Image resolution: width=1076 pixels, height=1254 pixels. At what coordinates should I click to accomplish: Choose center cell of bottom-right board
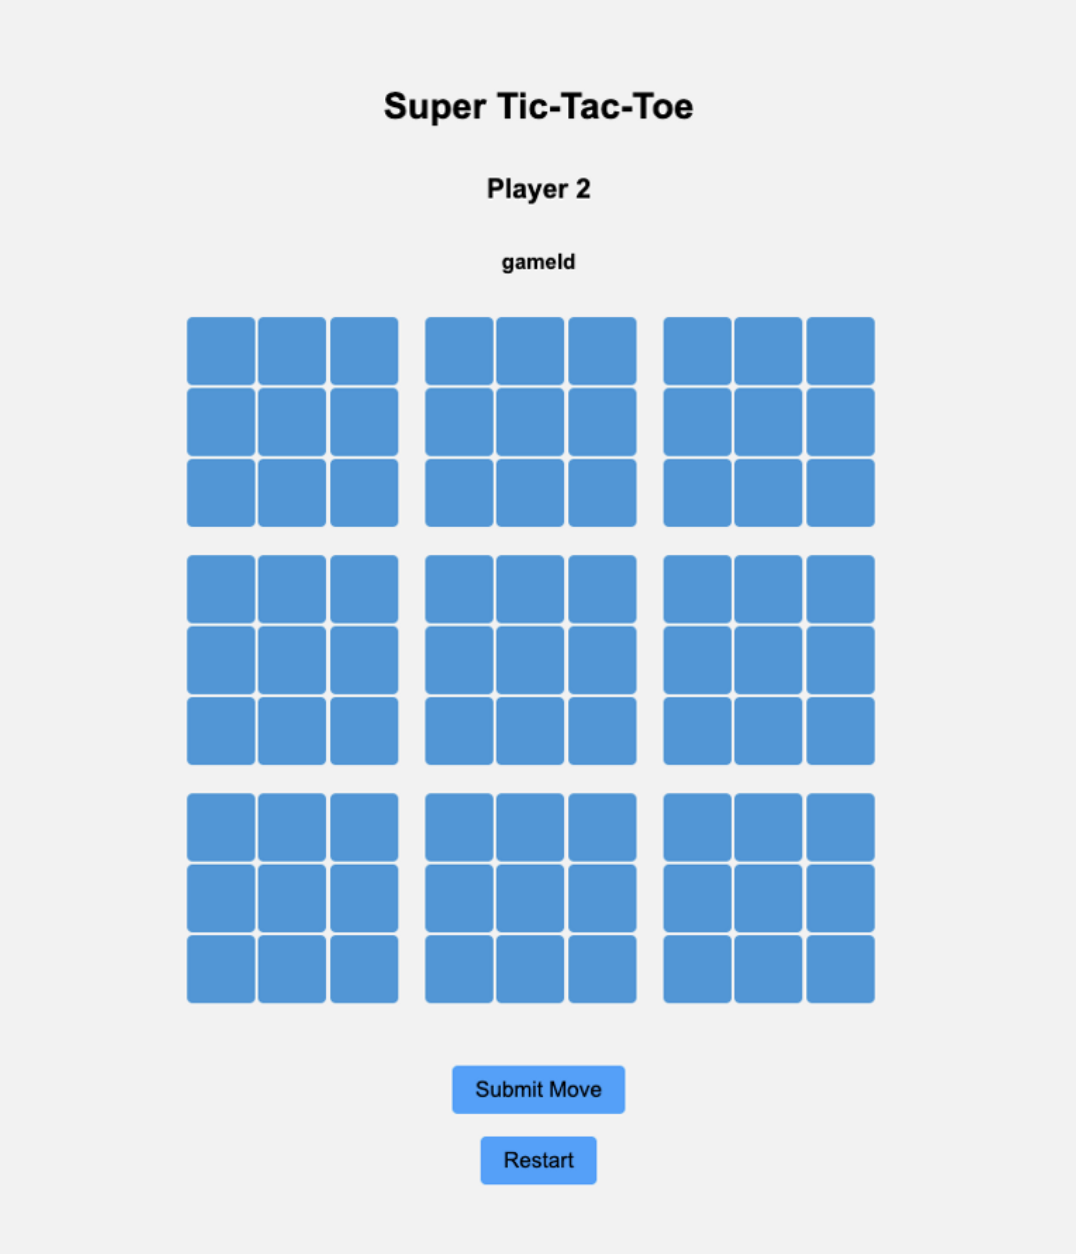(768, 898)
